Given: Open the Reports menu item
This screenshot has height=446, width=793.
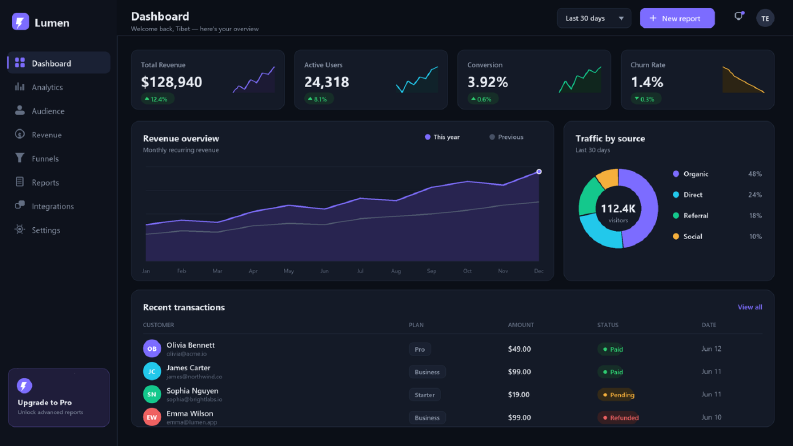Looking at the screenshot, I should (x=59, y=182).
